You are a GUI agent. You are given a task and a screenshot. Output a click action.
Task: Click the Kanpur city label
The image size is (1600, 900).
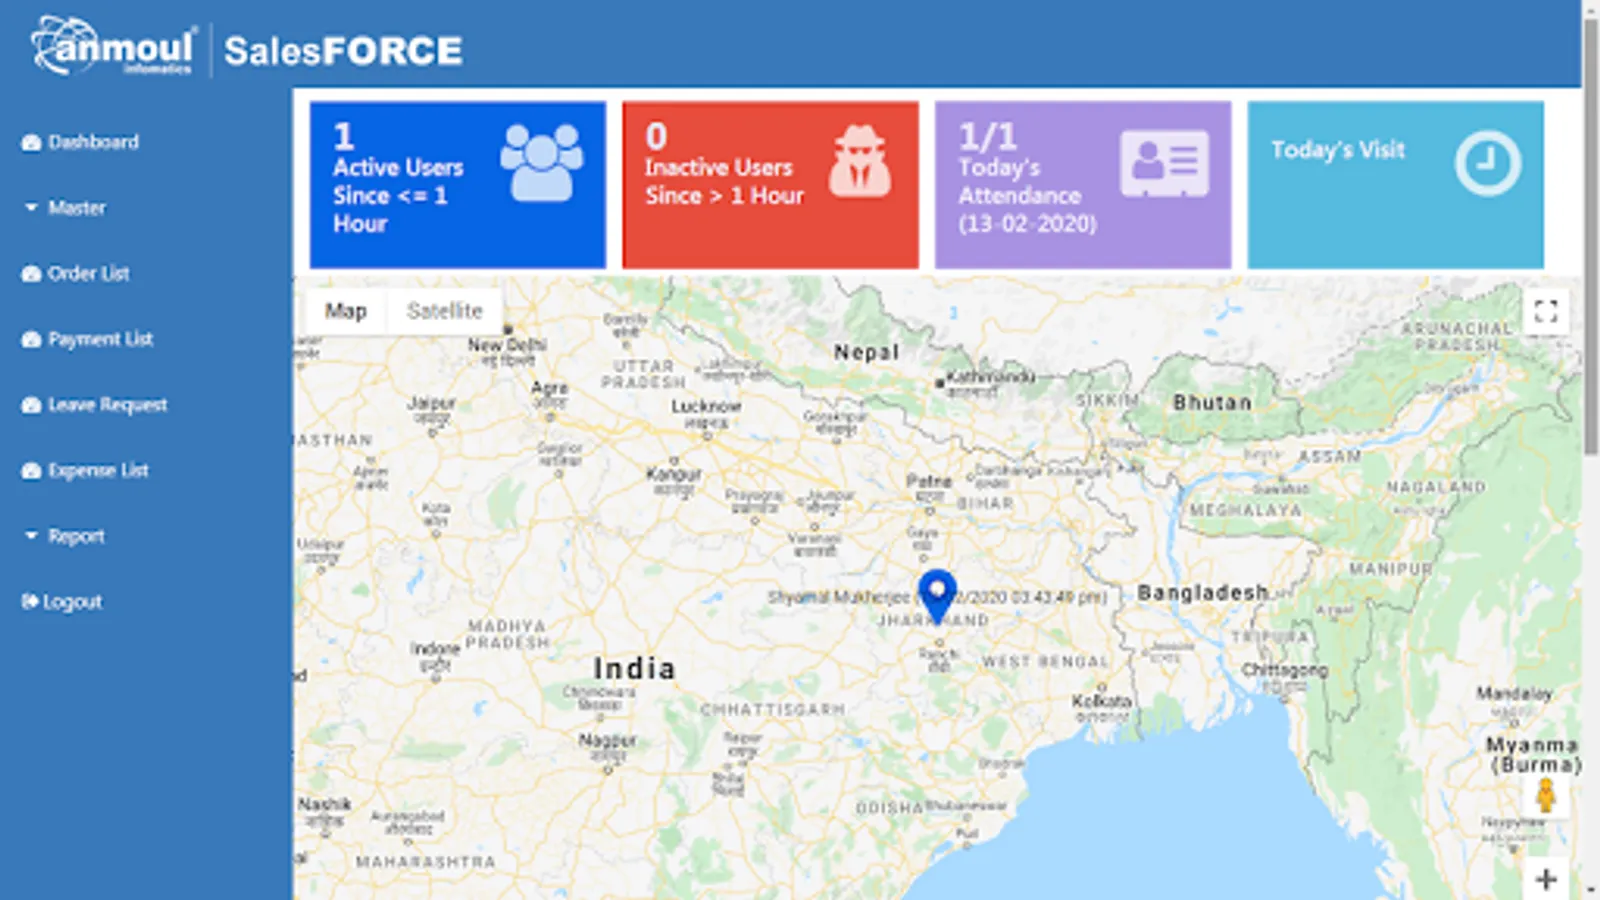tap(674, 474)
